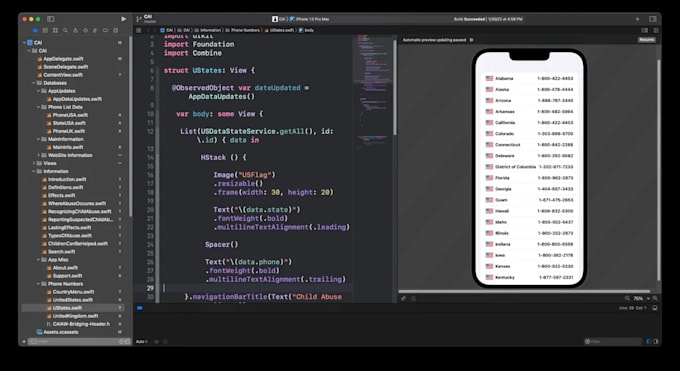Open the Breakpoint navigator tab
This screenshot has width=680, height=371.
pyautogui.click(x=105, y=30)
